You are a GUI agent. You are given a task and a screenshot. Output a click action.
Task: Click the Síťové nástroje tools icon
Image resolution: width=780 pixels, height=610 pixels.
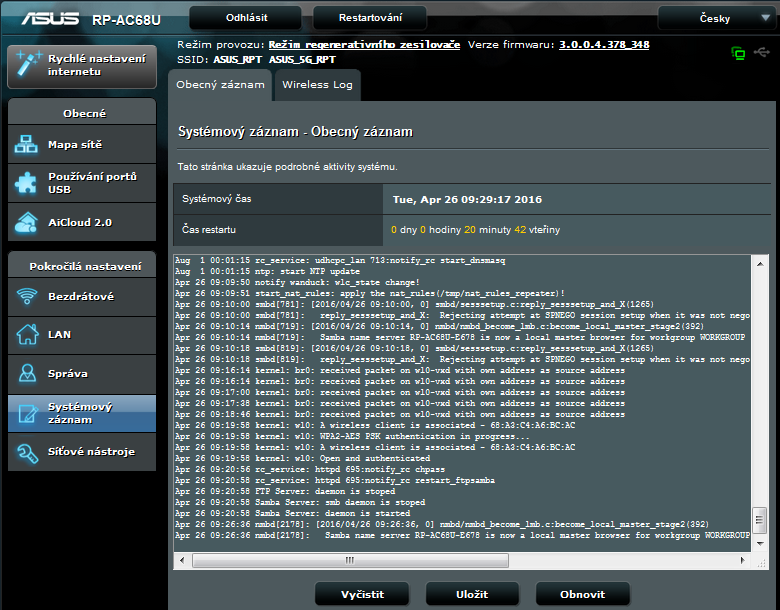coord(26,453)
